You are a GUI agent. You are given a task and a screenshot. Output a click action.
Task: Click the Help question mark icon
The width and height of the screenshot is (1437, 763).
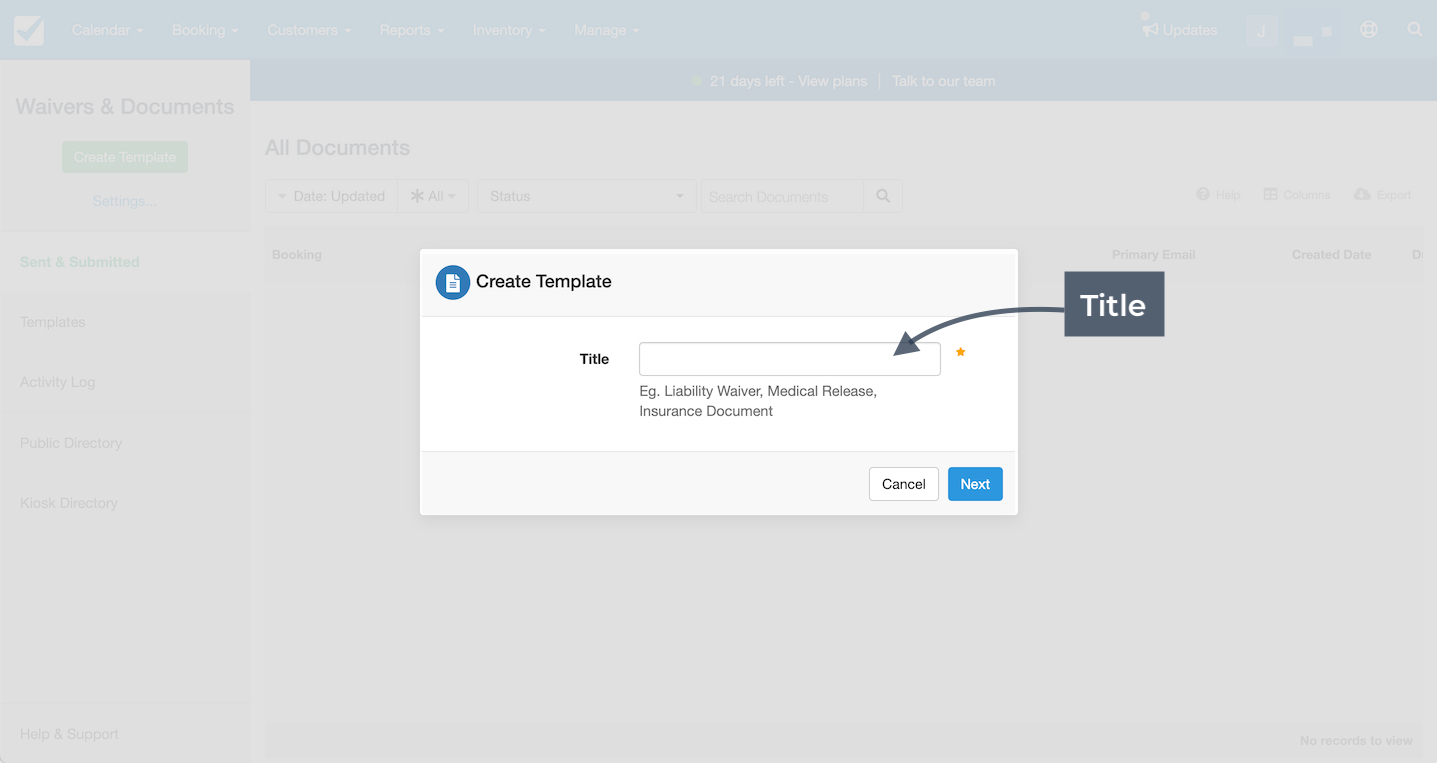[1203, 195]
